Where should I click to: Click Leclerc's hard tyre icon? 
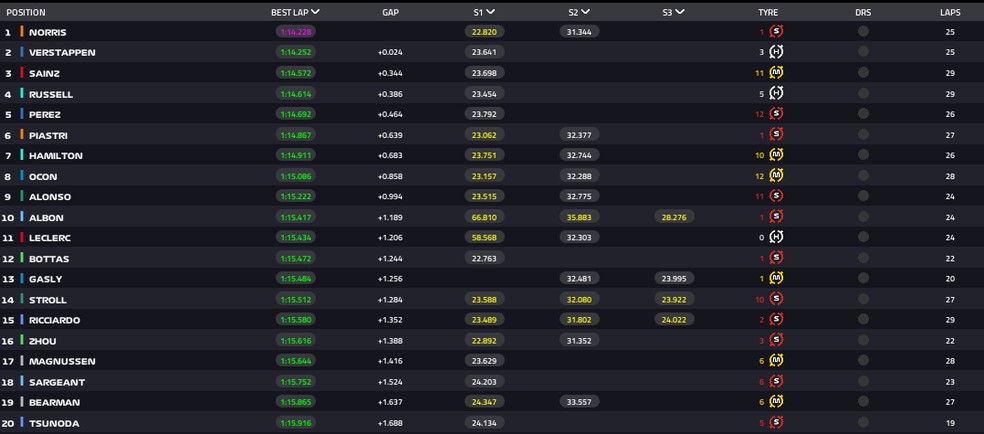(x=776, y=237)
